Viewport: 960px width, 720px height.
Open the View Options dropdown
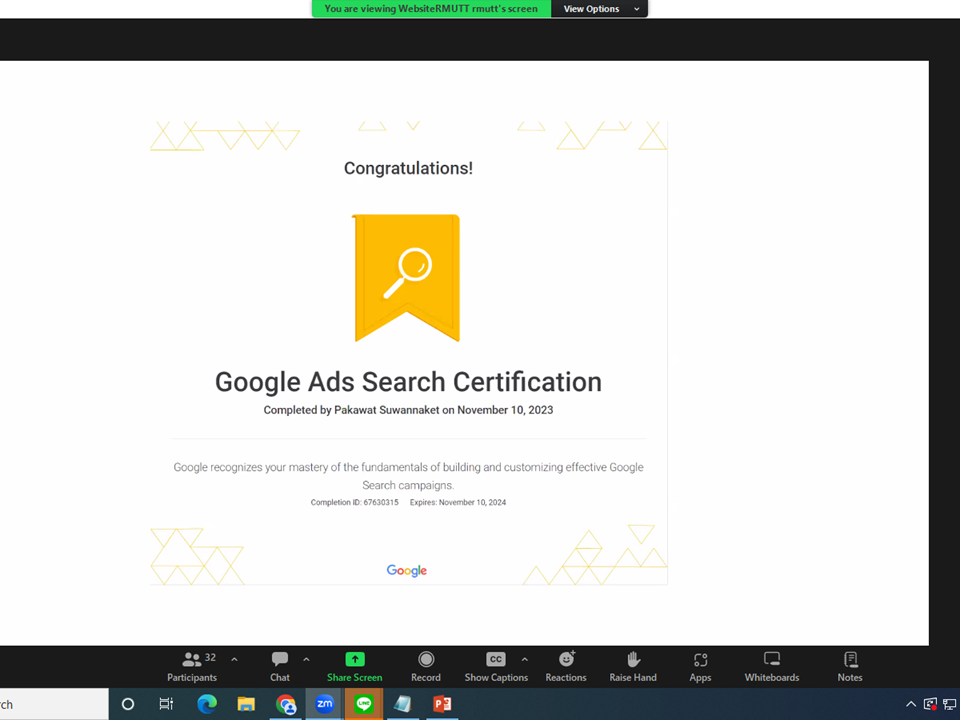tap(599, 9)
